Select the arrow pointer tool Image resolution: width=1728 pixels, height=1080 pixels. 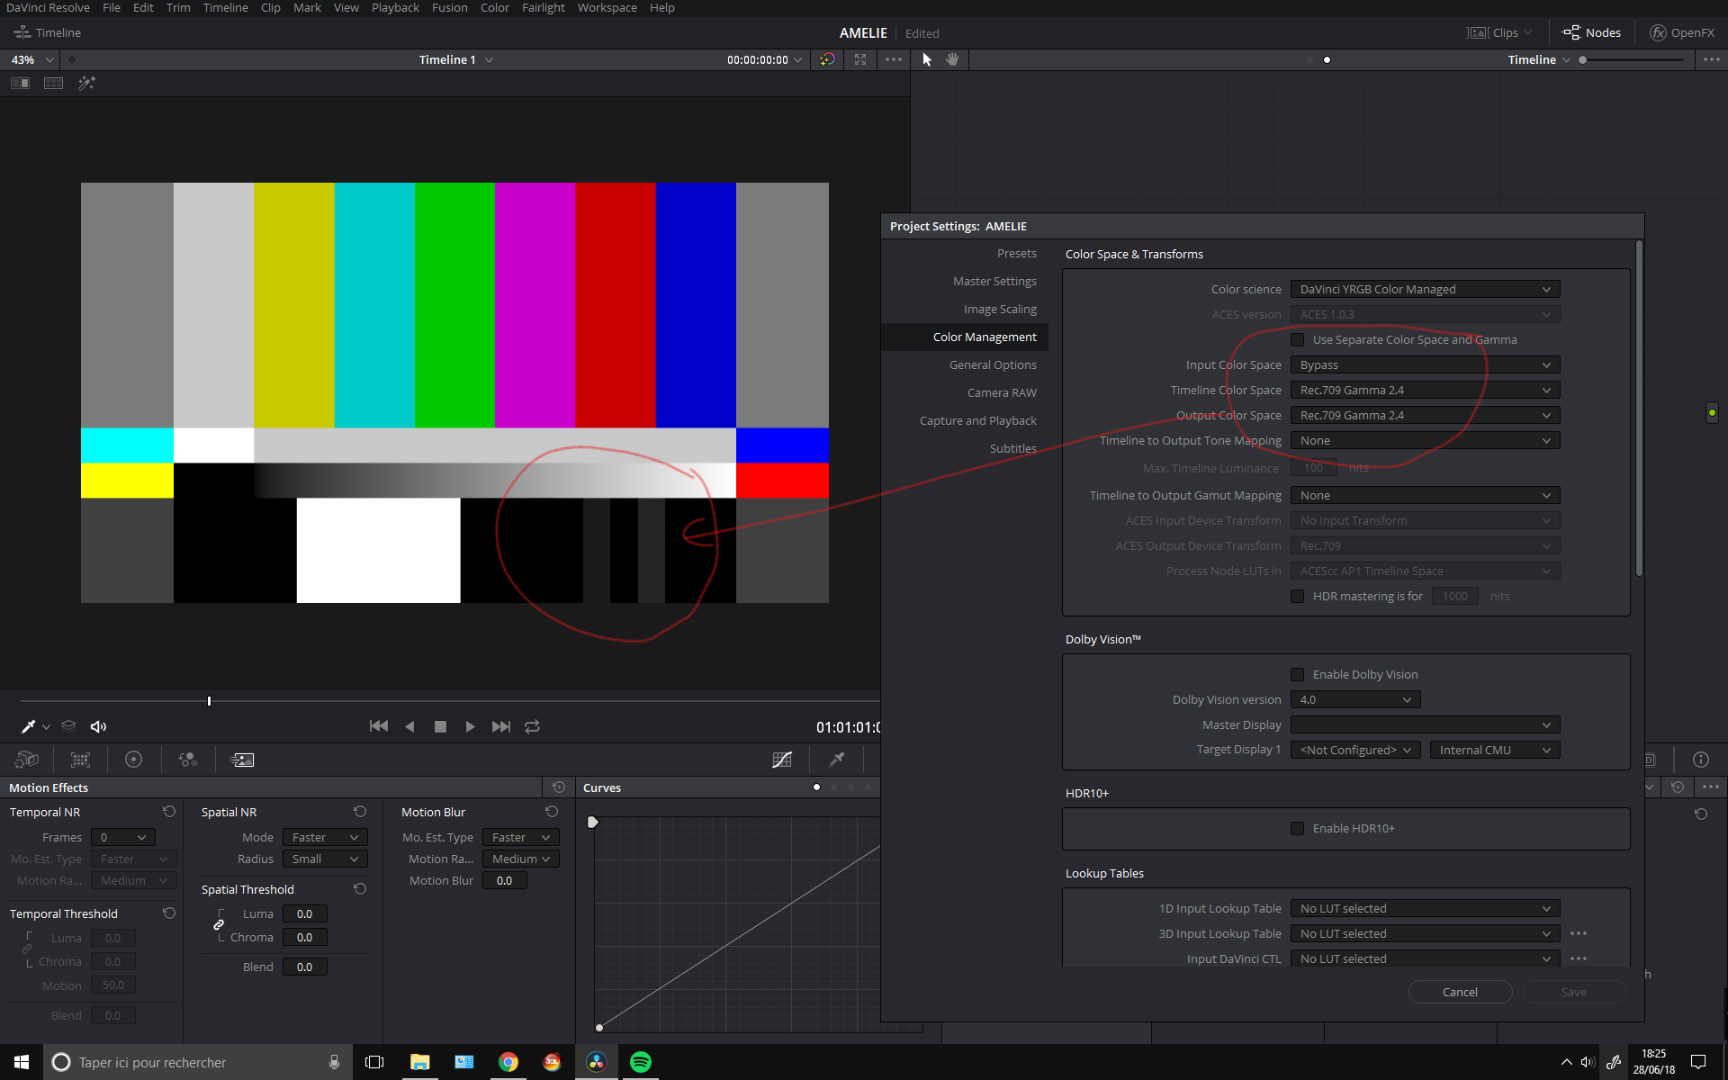pos(927,60)
